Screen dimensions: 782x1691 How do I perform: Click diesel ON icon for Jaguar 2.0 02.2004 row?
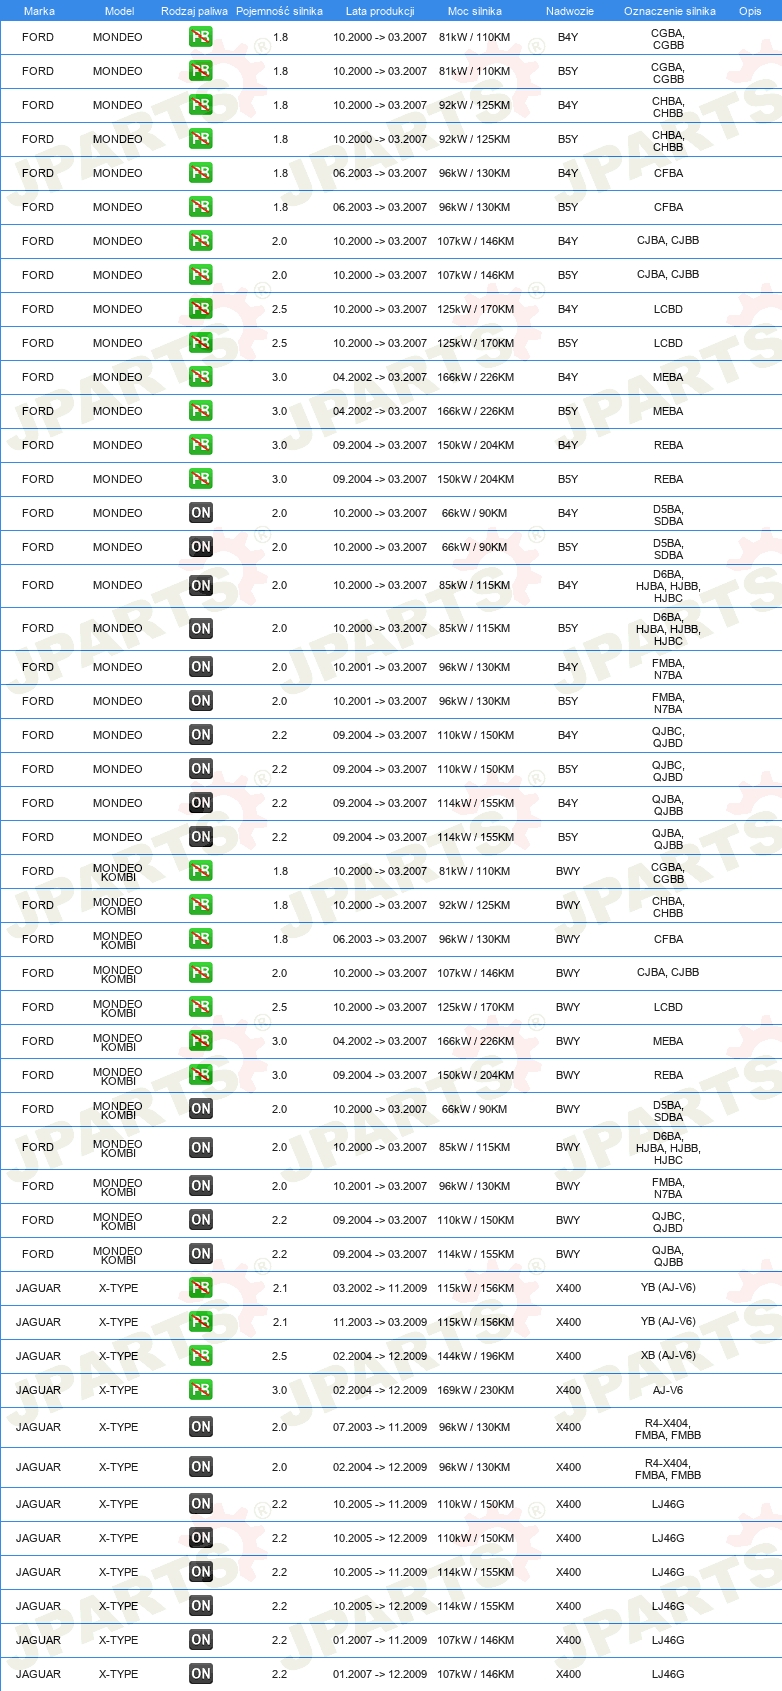[201, 1467]
